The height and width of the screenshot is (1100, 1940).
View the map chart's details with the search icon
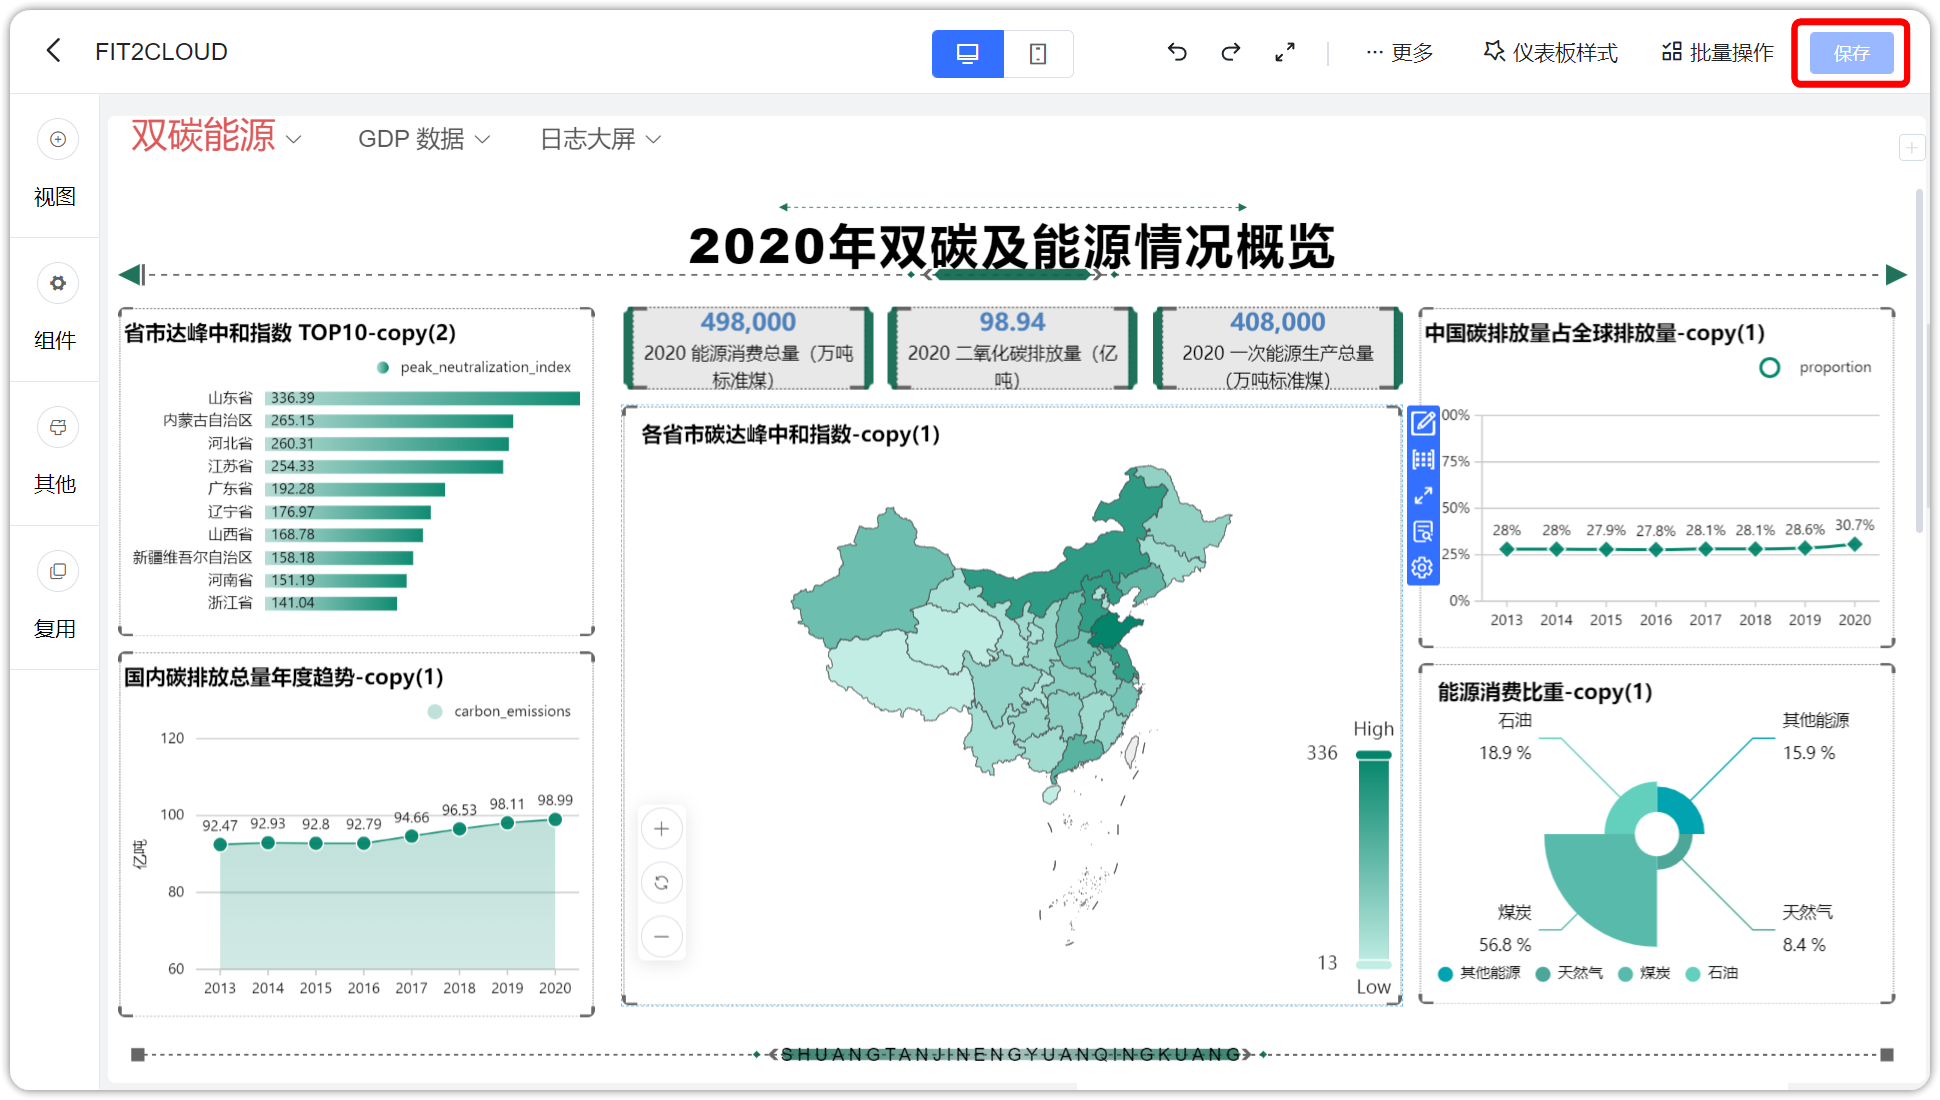tap(1423, 531)
